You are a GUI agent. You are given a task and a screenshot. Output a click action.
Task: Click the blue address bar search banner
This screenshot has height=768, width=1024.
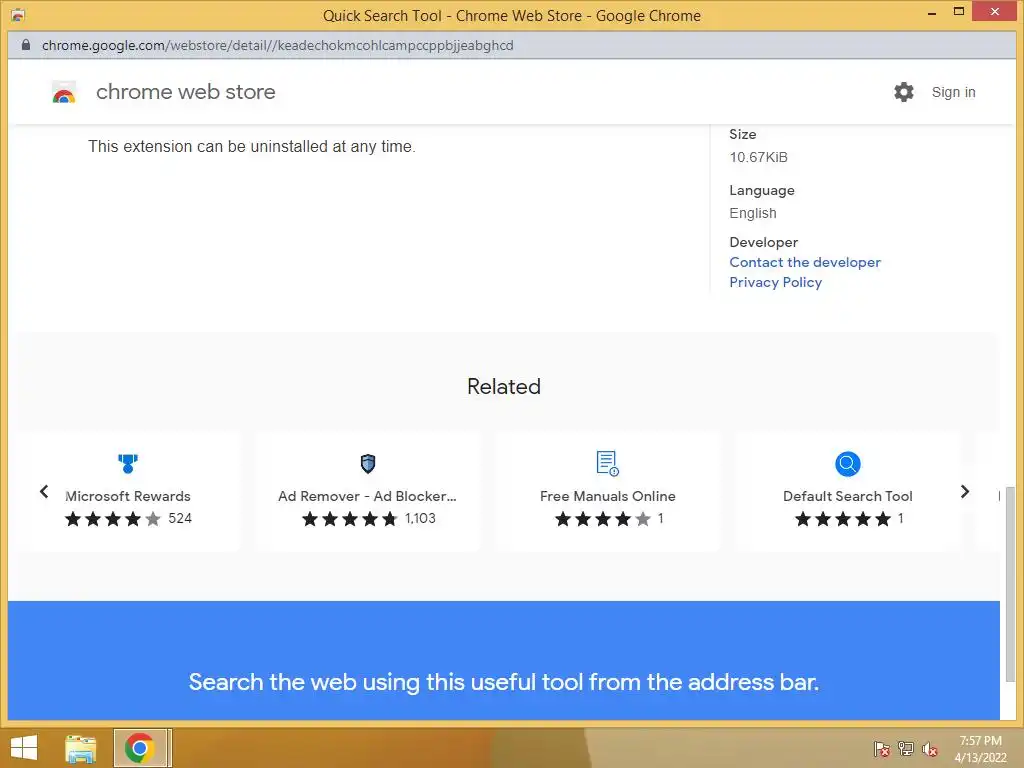coord(504,660)
